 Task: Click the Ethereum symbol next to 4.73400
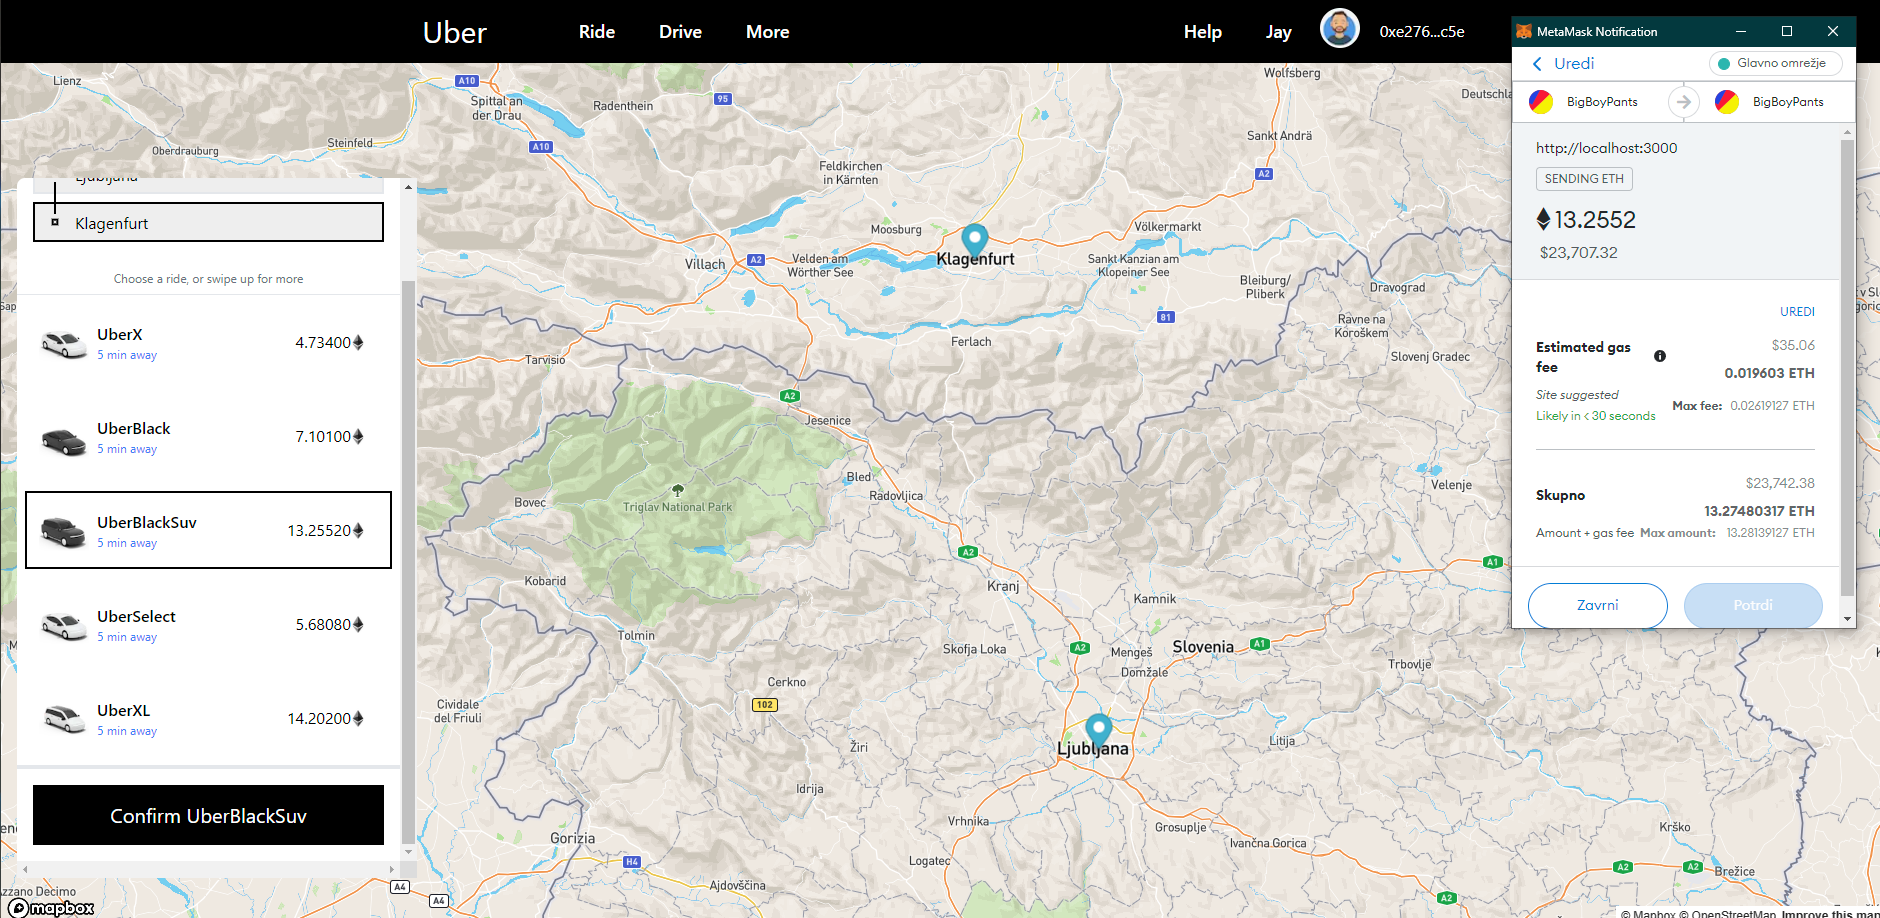pos(358,342)
